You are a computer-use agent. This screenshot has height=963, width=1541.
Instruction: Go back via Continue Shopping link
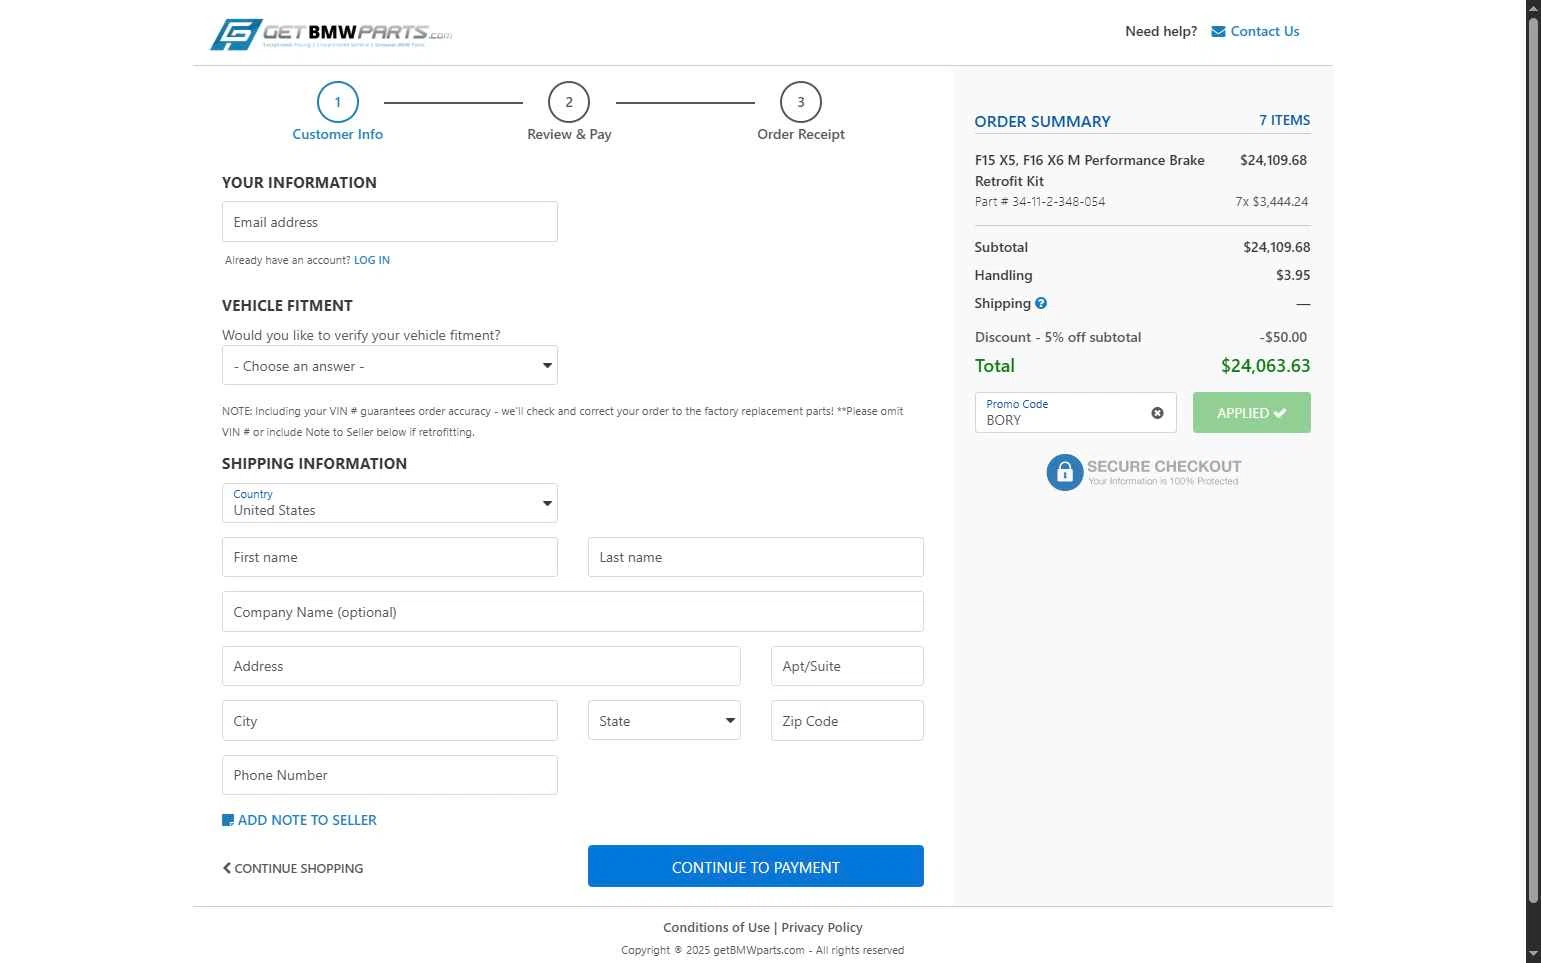pyautogui.click(x=293, y=868)
